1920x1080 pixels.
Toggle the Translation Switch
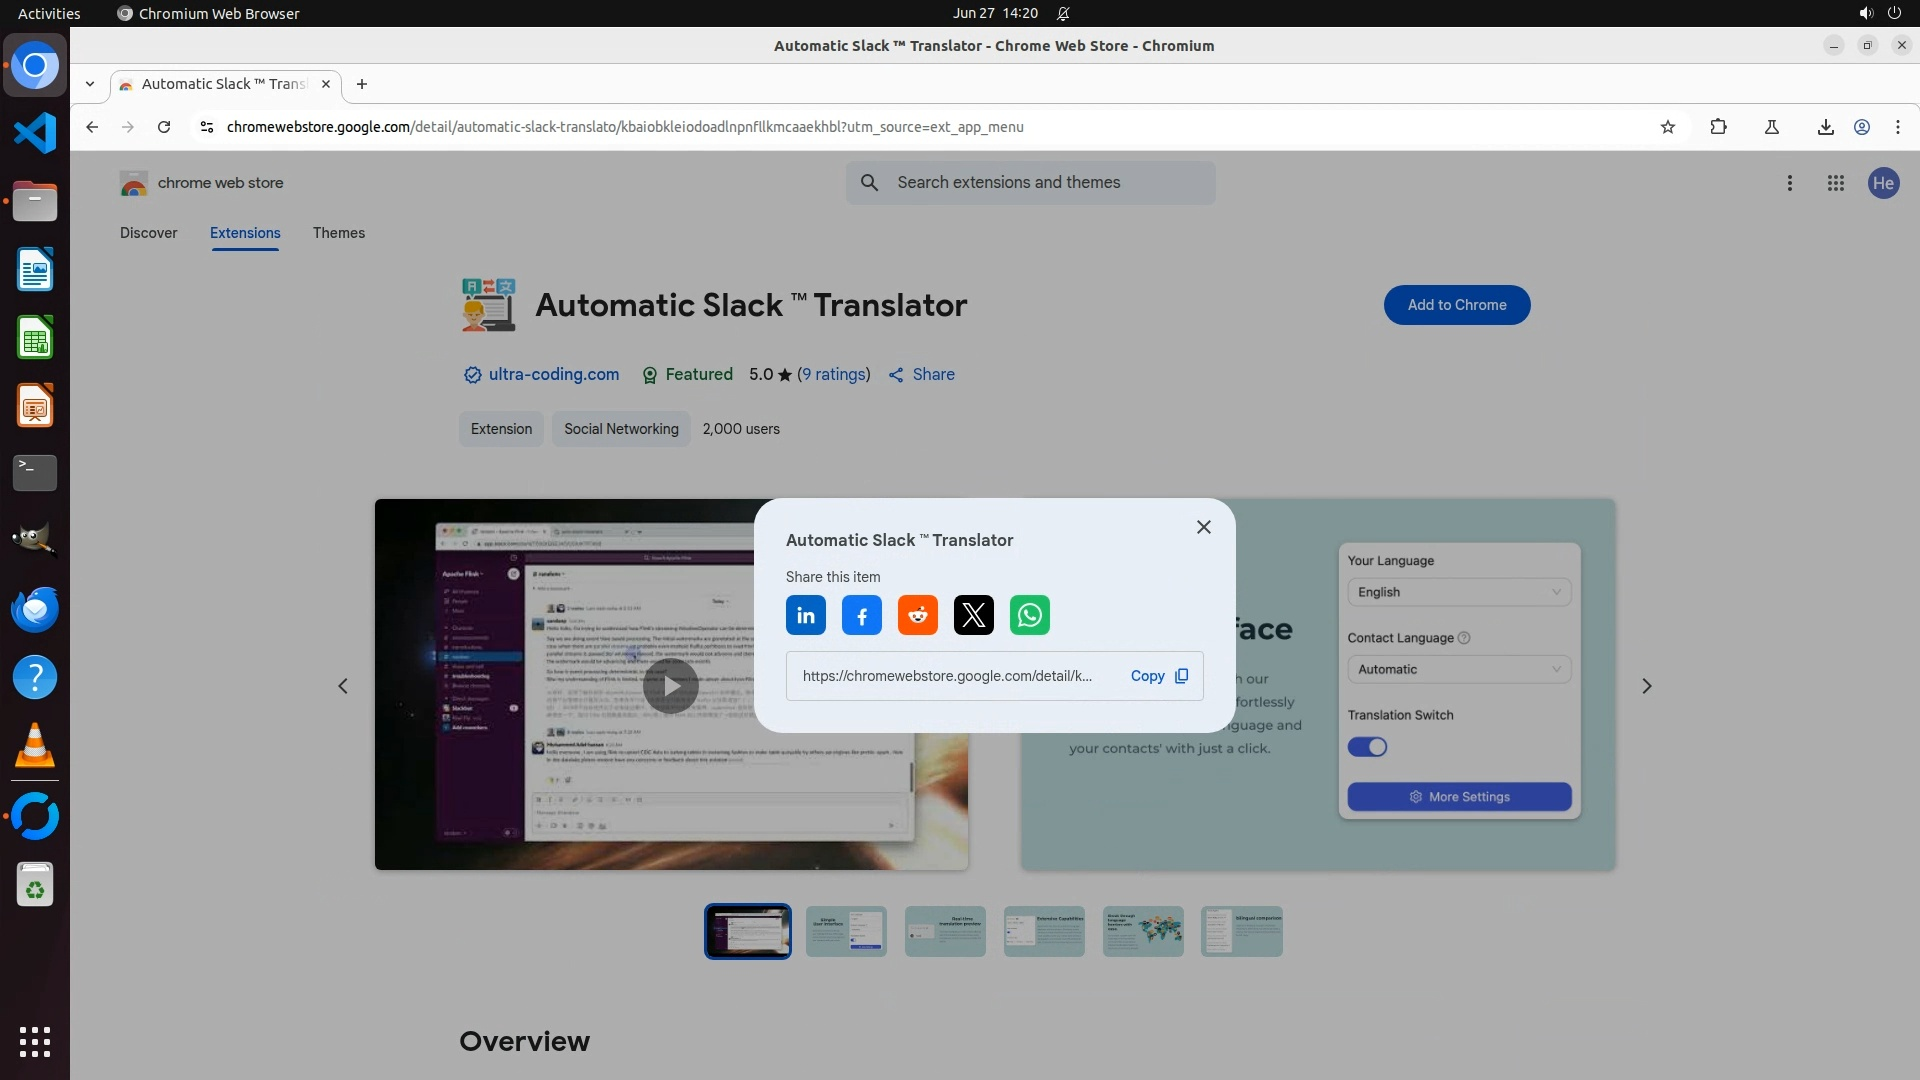tap(1367, 747)
